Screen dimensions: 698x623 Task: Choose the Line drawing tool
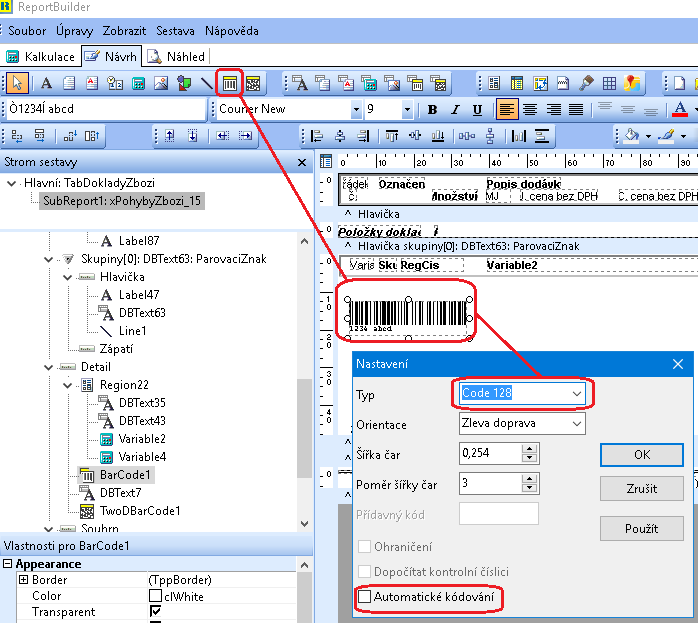click(208, 83)
